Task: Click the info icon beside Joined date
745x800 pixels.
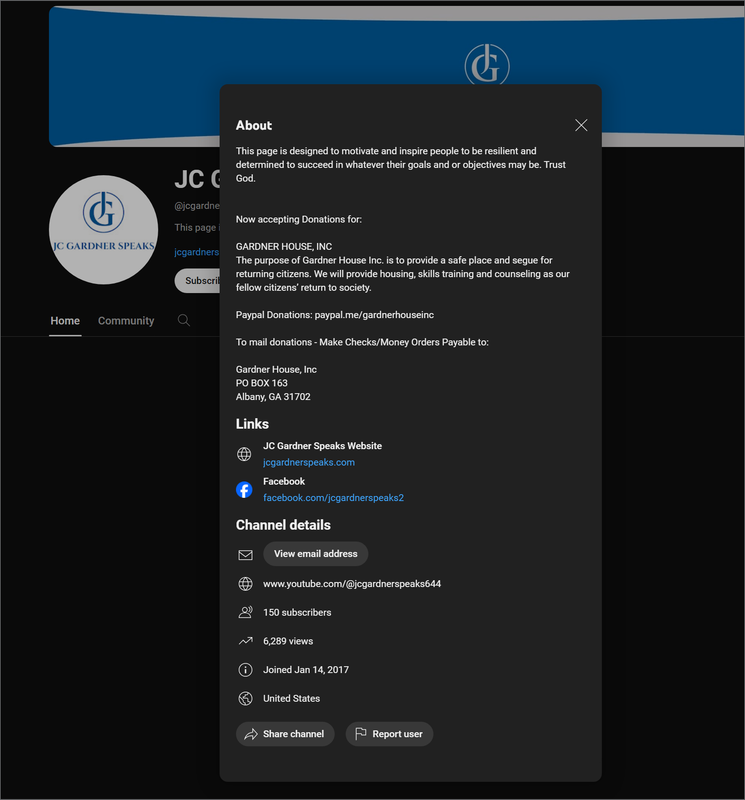Action: click(245, 669)
